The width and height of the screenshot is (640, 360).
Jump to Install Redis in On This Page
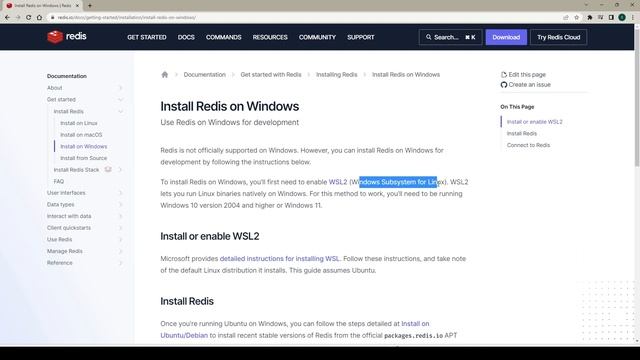click(x=522, y=133)
